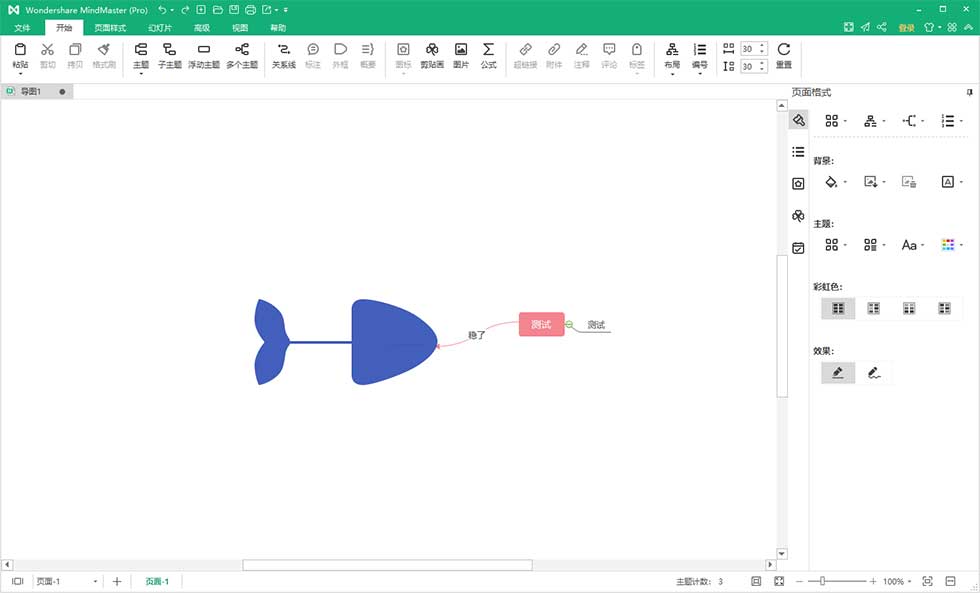Image resolution: width=980 pixels, height=593 pixels.
Task: Insert a Formula (公式)
Action: pyautogui.click(x=488, y=56)
